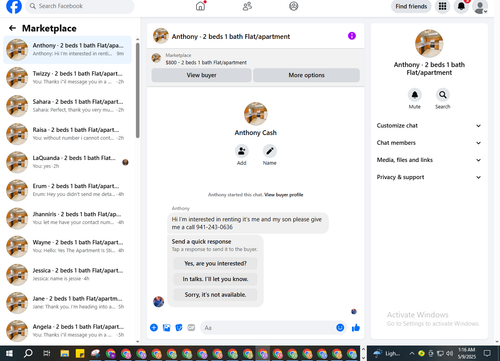
Task: Open View buyer profile link
Action: [x=284, y=195]
